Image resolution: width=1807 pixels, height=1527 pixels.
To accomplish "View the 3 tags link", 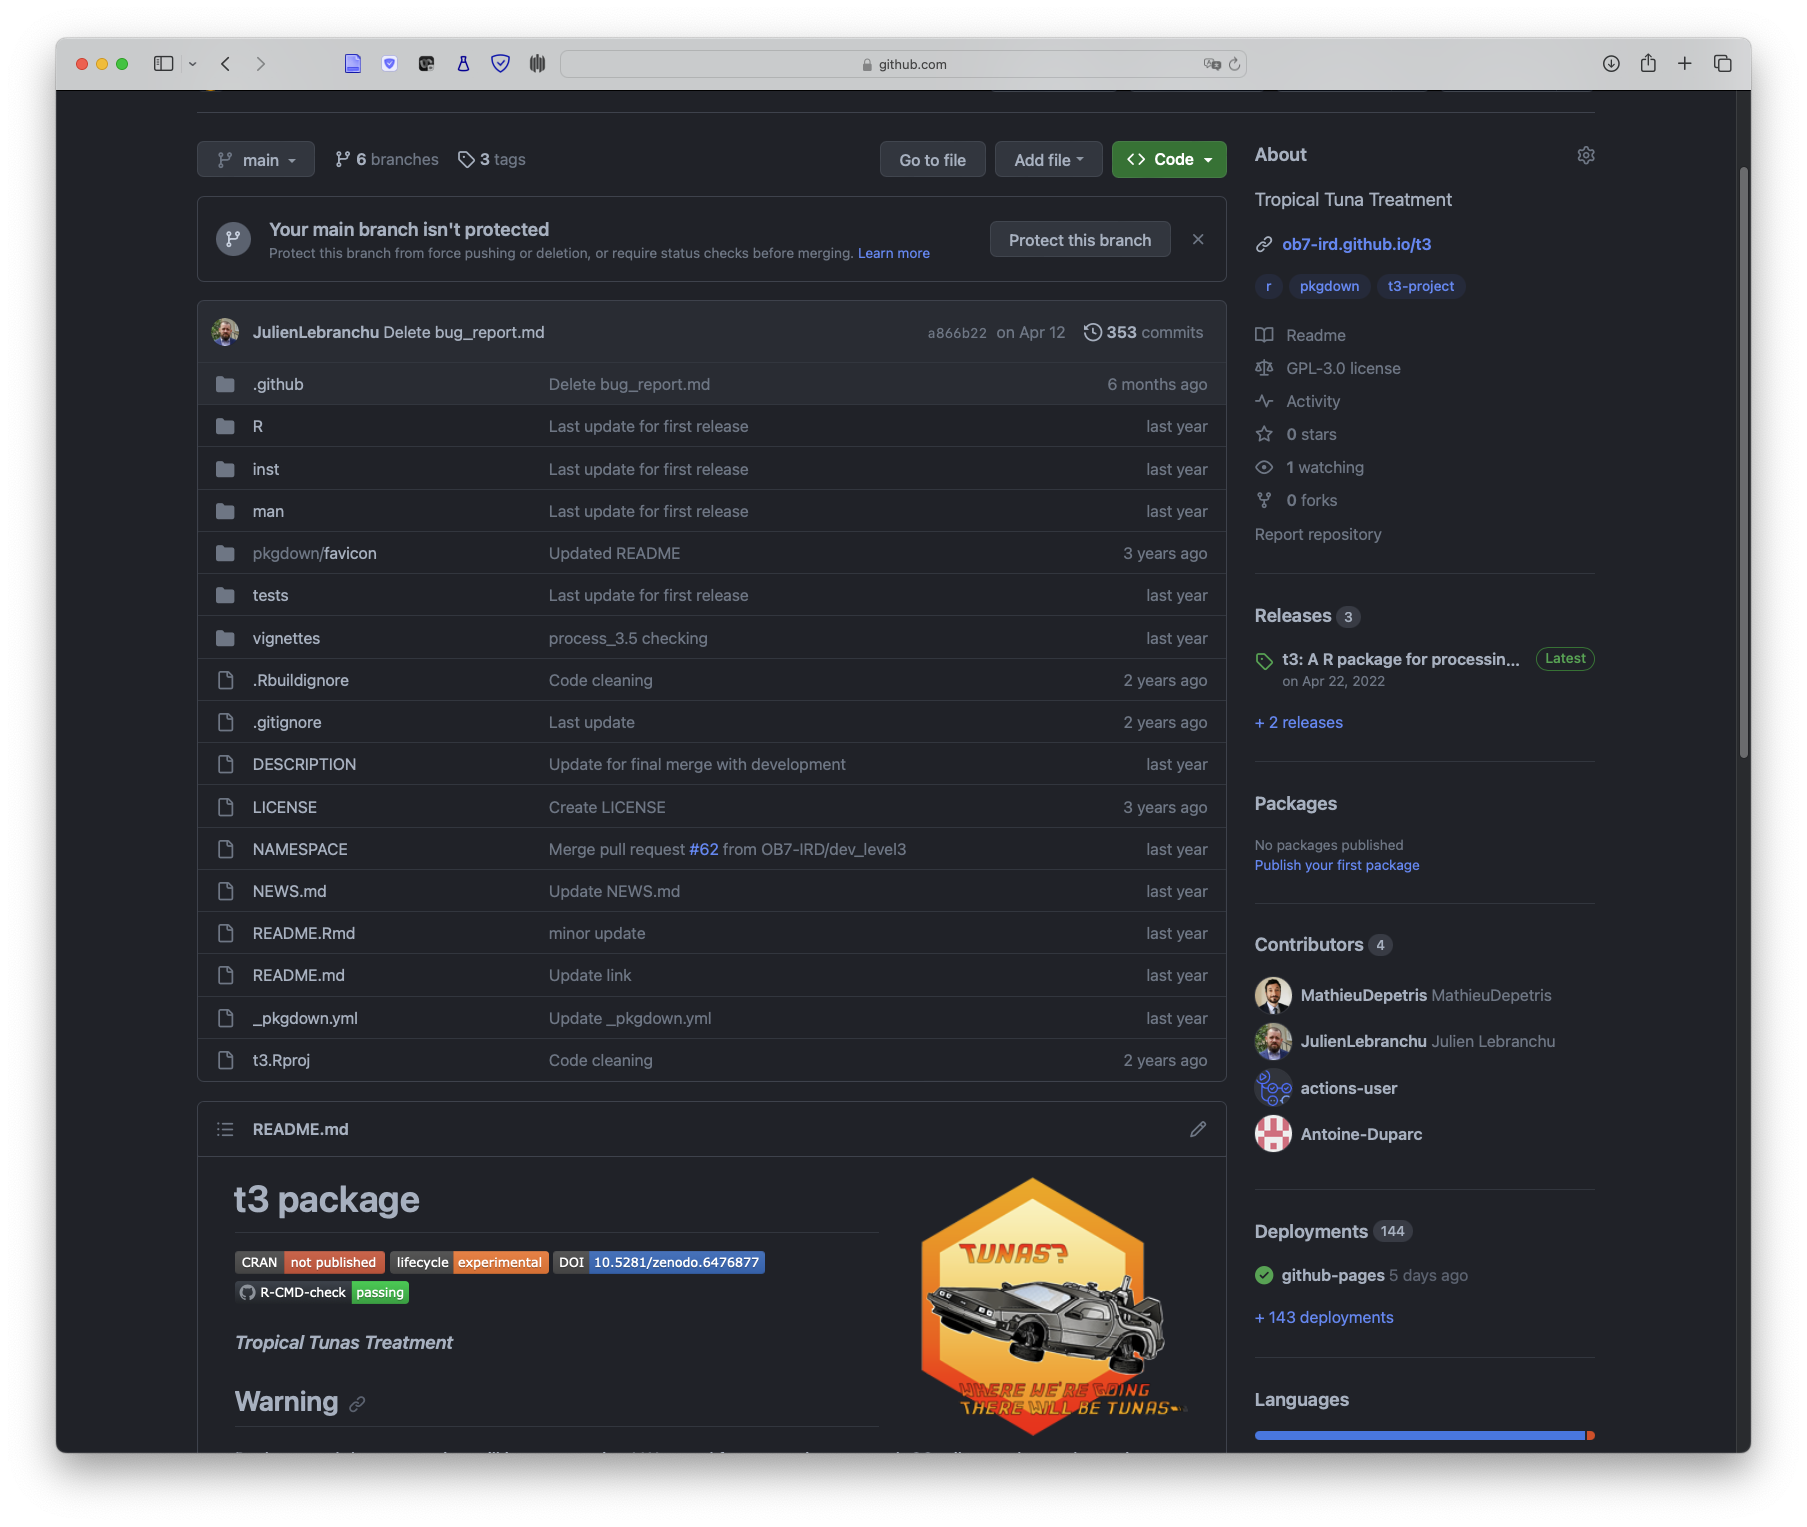I will (492, 159).
